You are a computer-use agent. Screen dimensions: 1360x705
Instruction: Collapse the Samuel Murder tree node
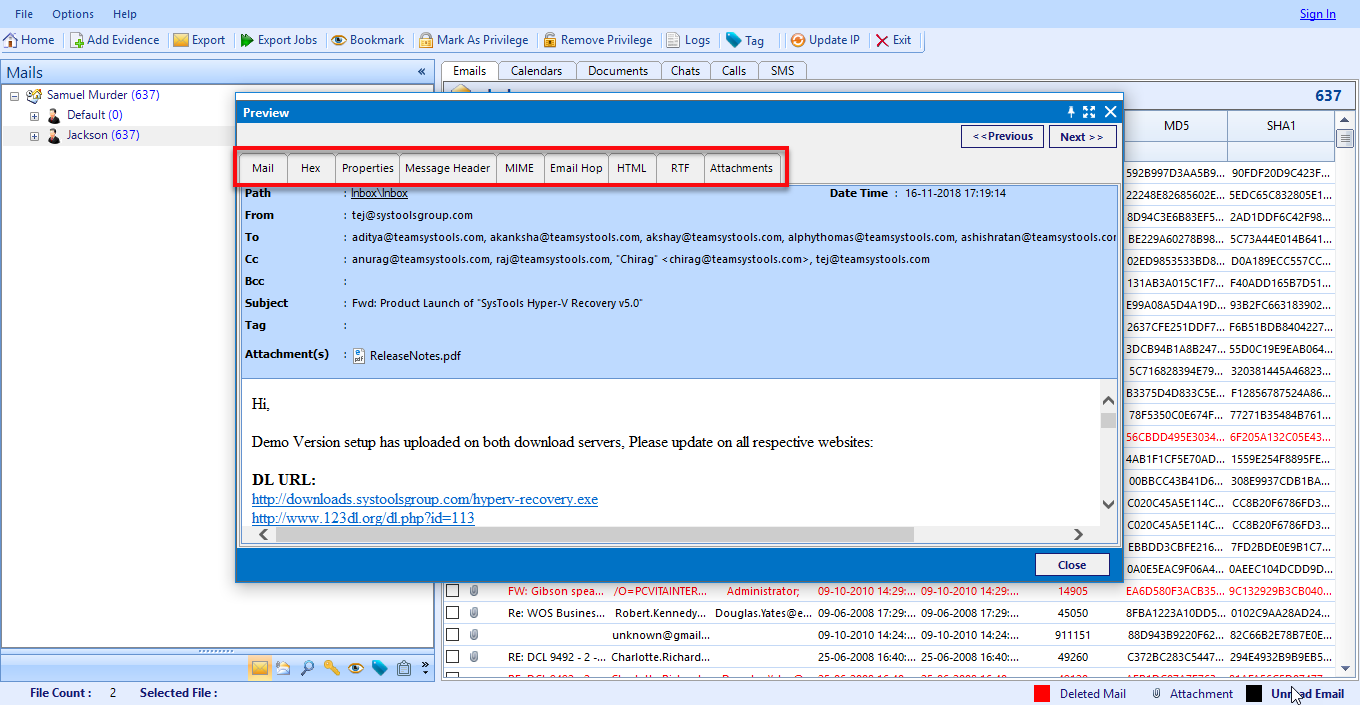[x=14, y=96]
